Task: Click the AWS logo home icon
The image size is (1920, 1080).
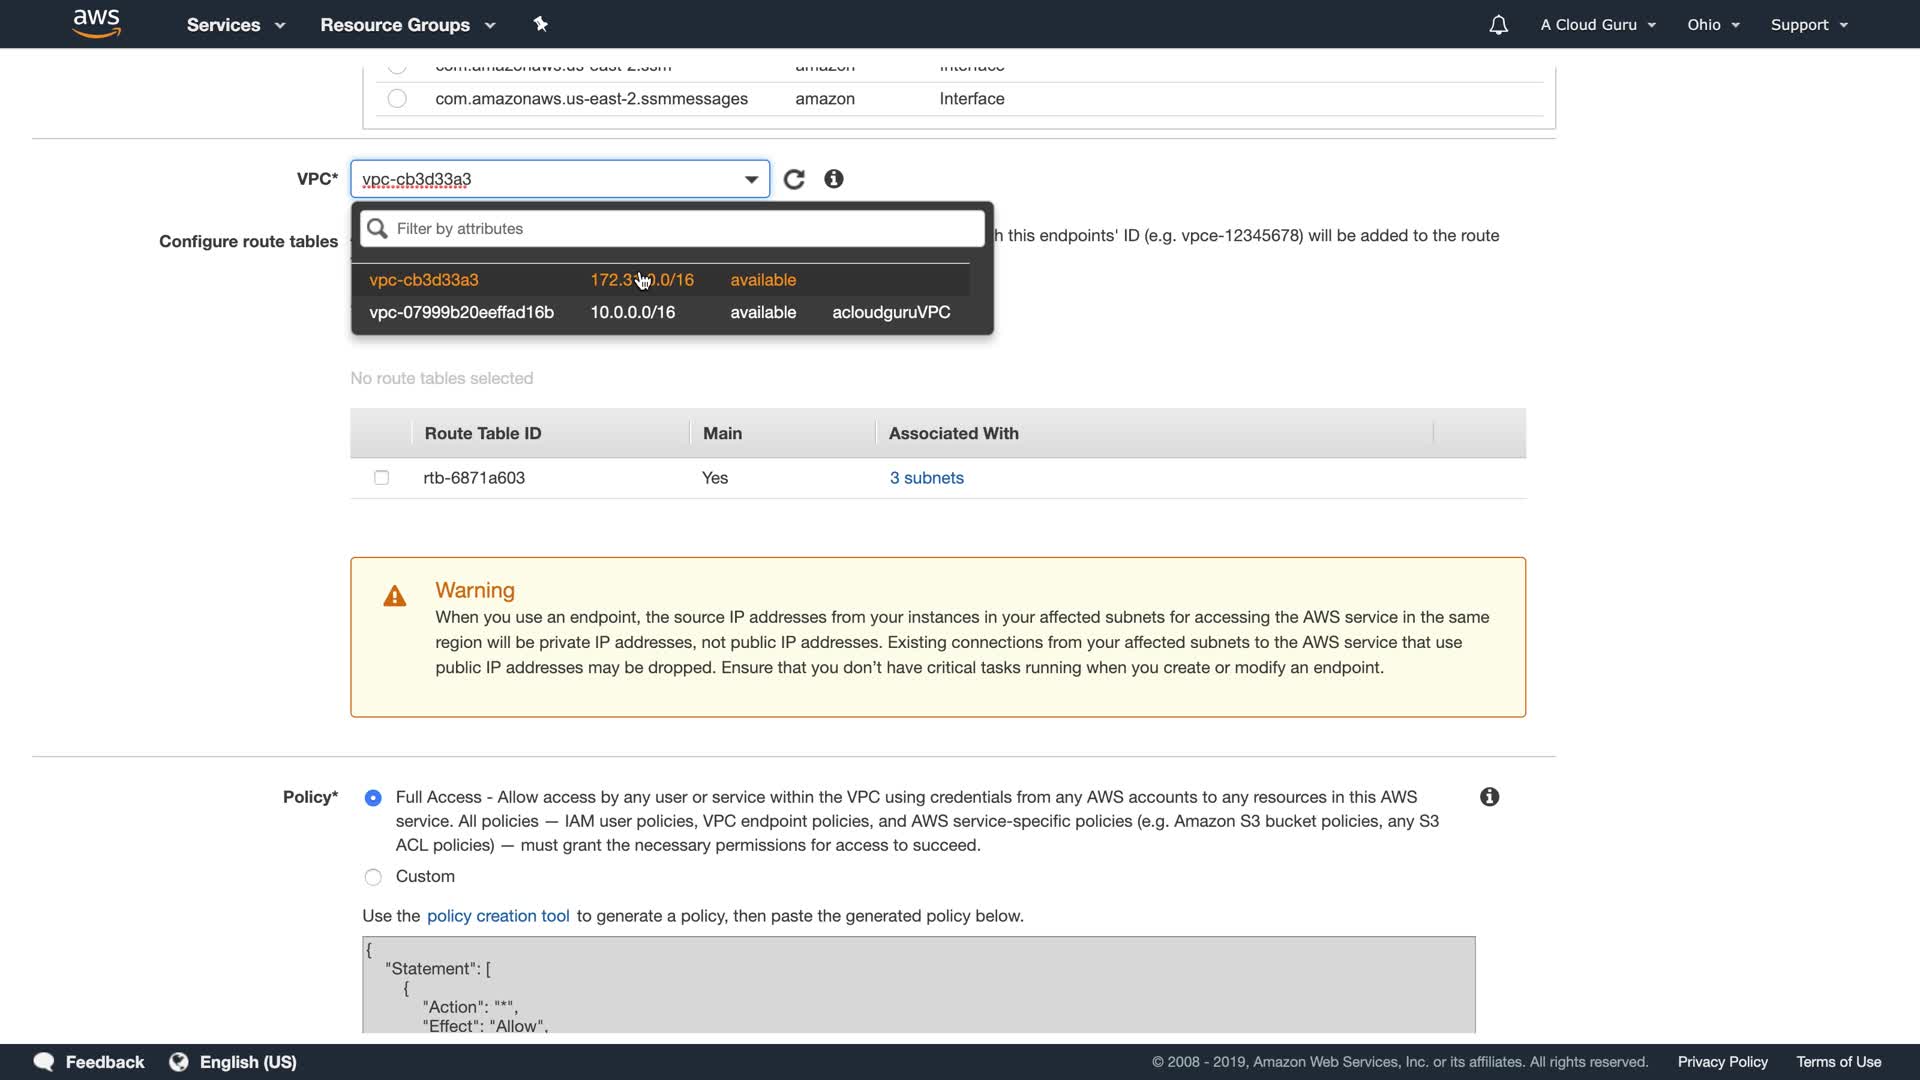Action: point(97,24)
